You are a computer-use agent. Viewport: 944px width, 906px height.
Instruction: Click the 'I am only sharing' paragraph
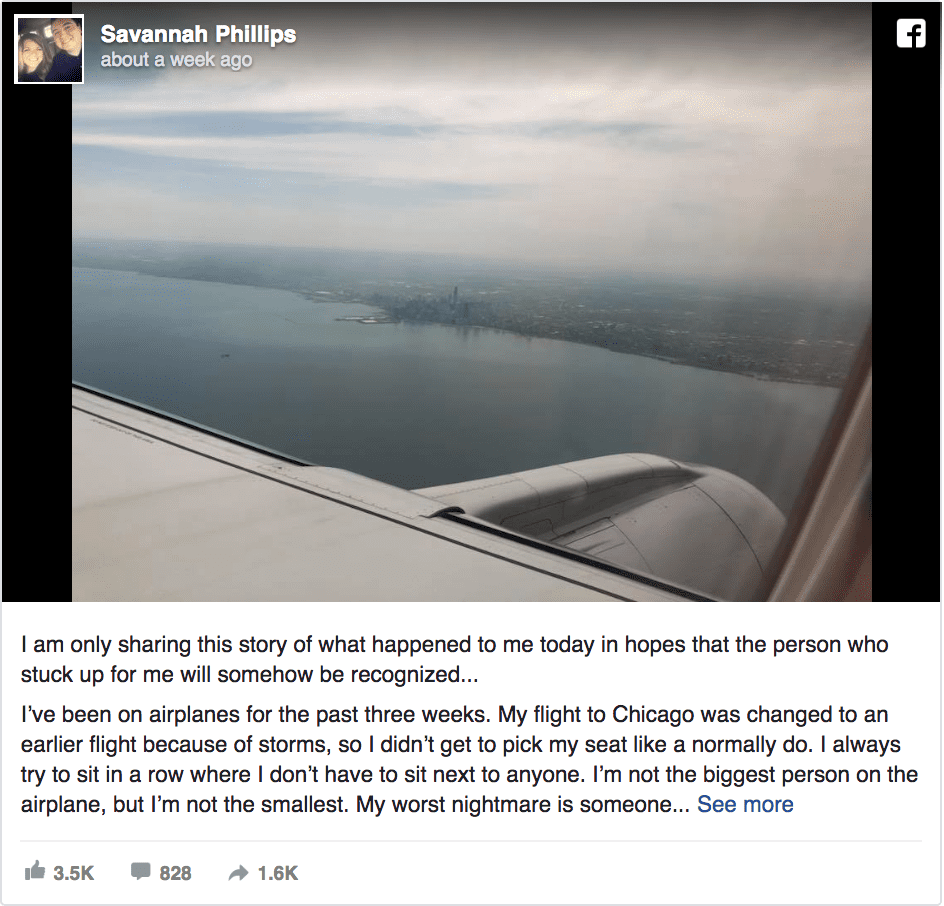455,659
